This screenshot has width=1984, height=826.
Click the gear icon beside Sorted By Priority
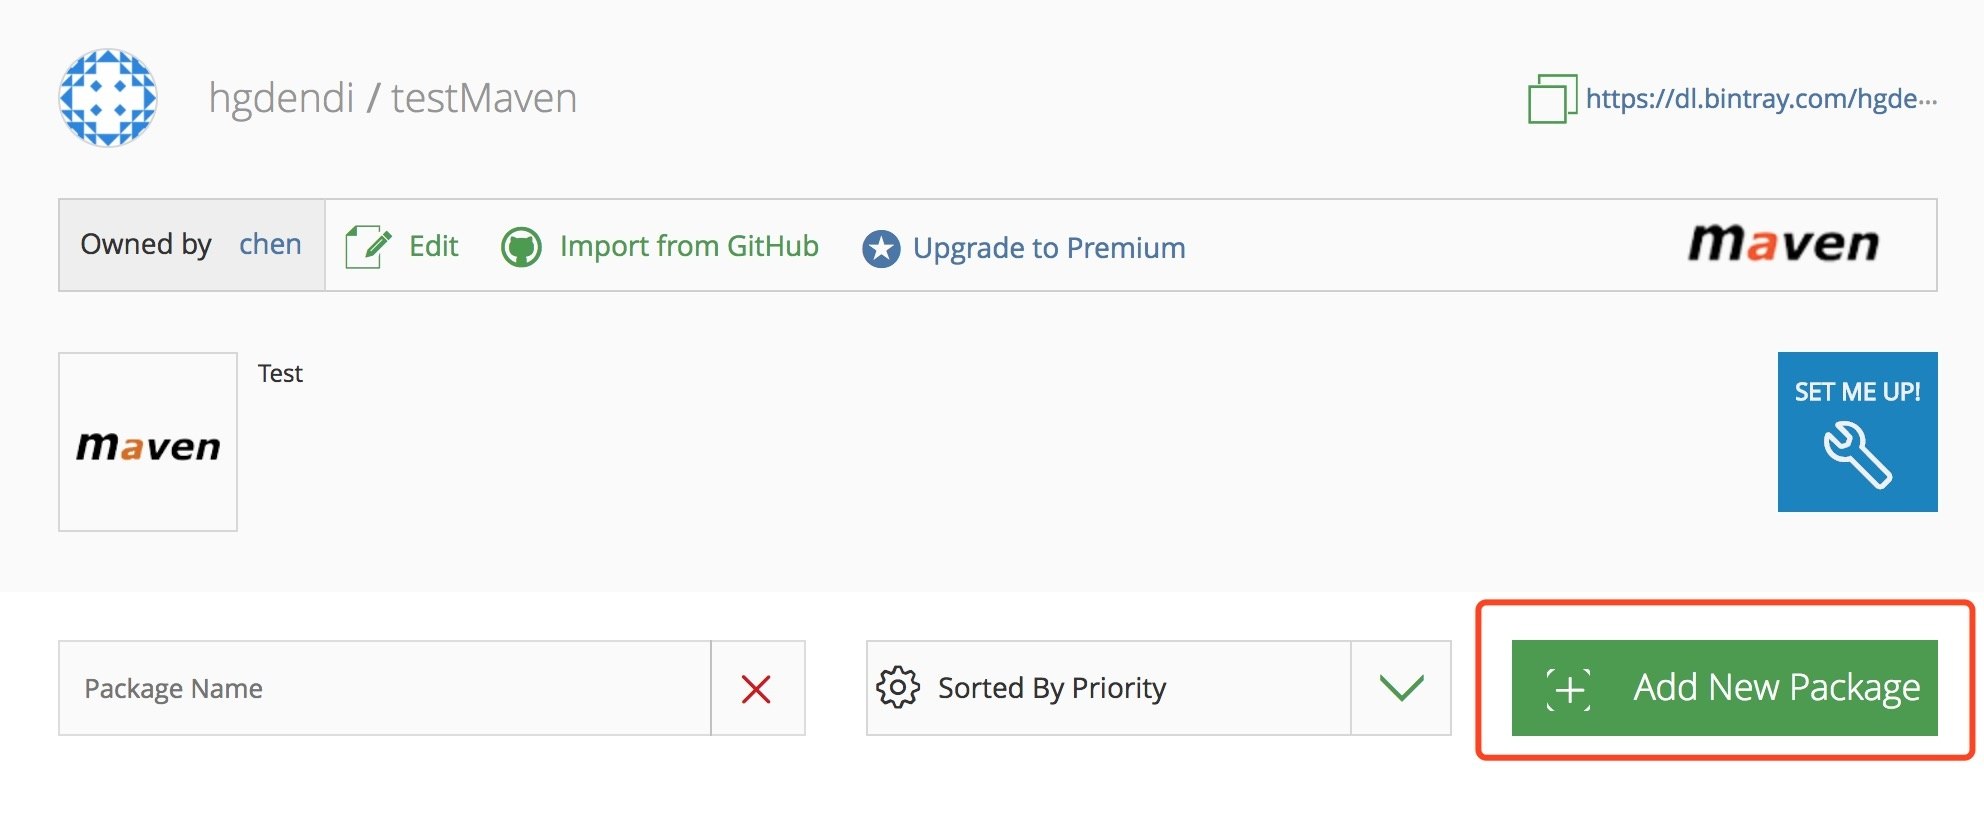point(898,688)
